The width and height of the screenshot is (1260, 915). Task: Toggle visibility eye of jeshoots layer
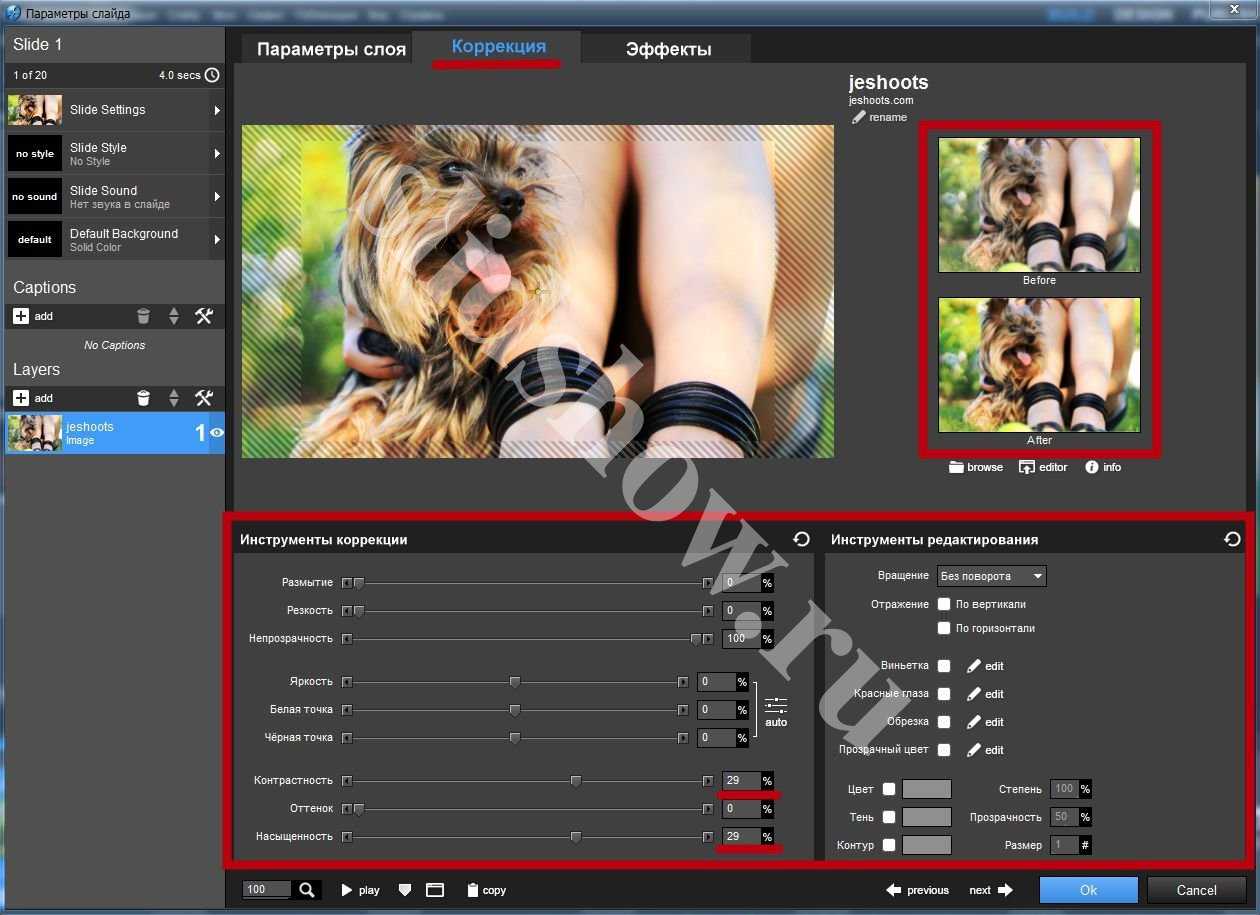pos(216,433)
